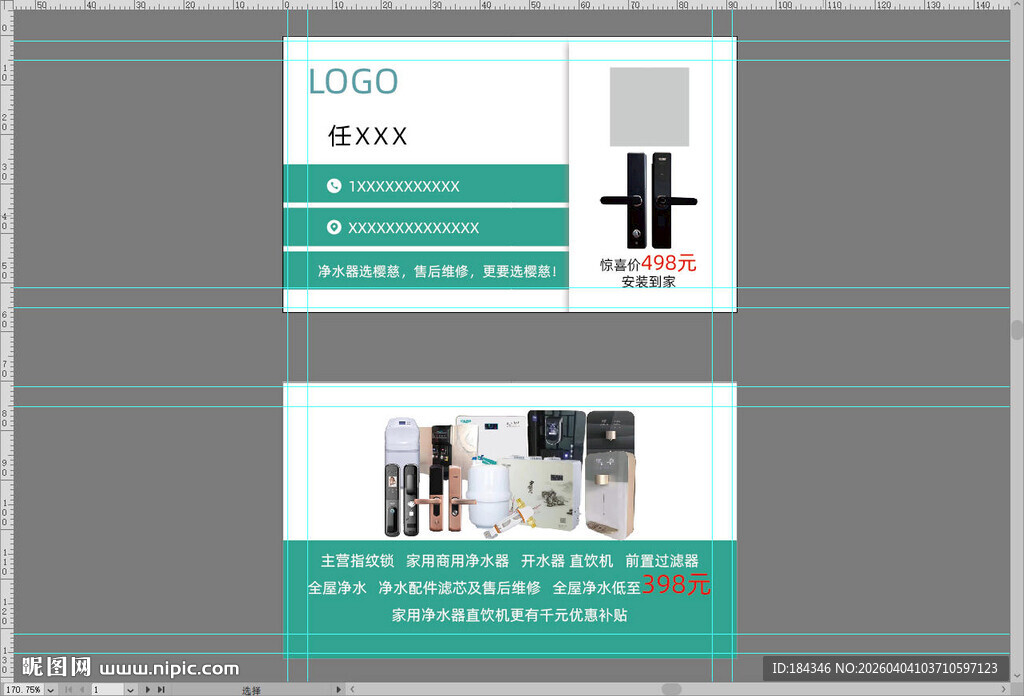Jump to the last page

[x=161, y=689]
